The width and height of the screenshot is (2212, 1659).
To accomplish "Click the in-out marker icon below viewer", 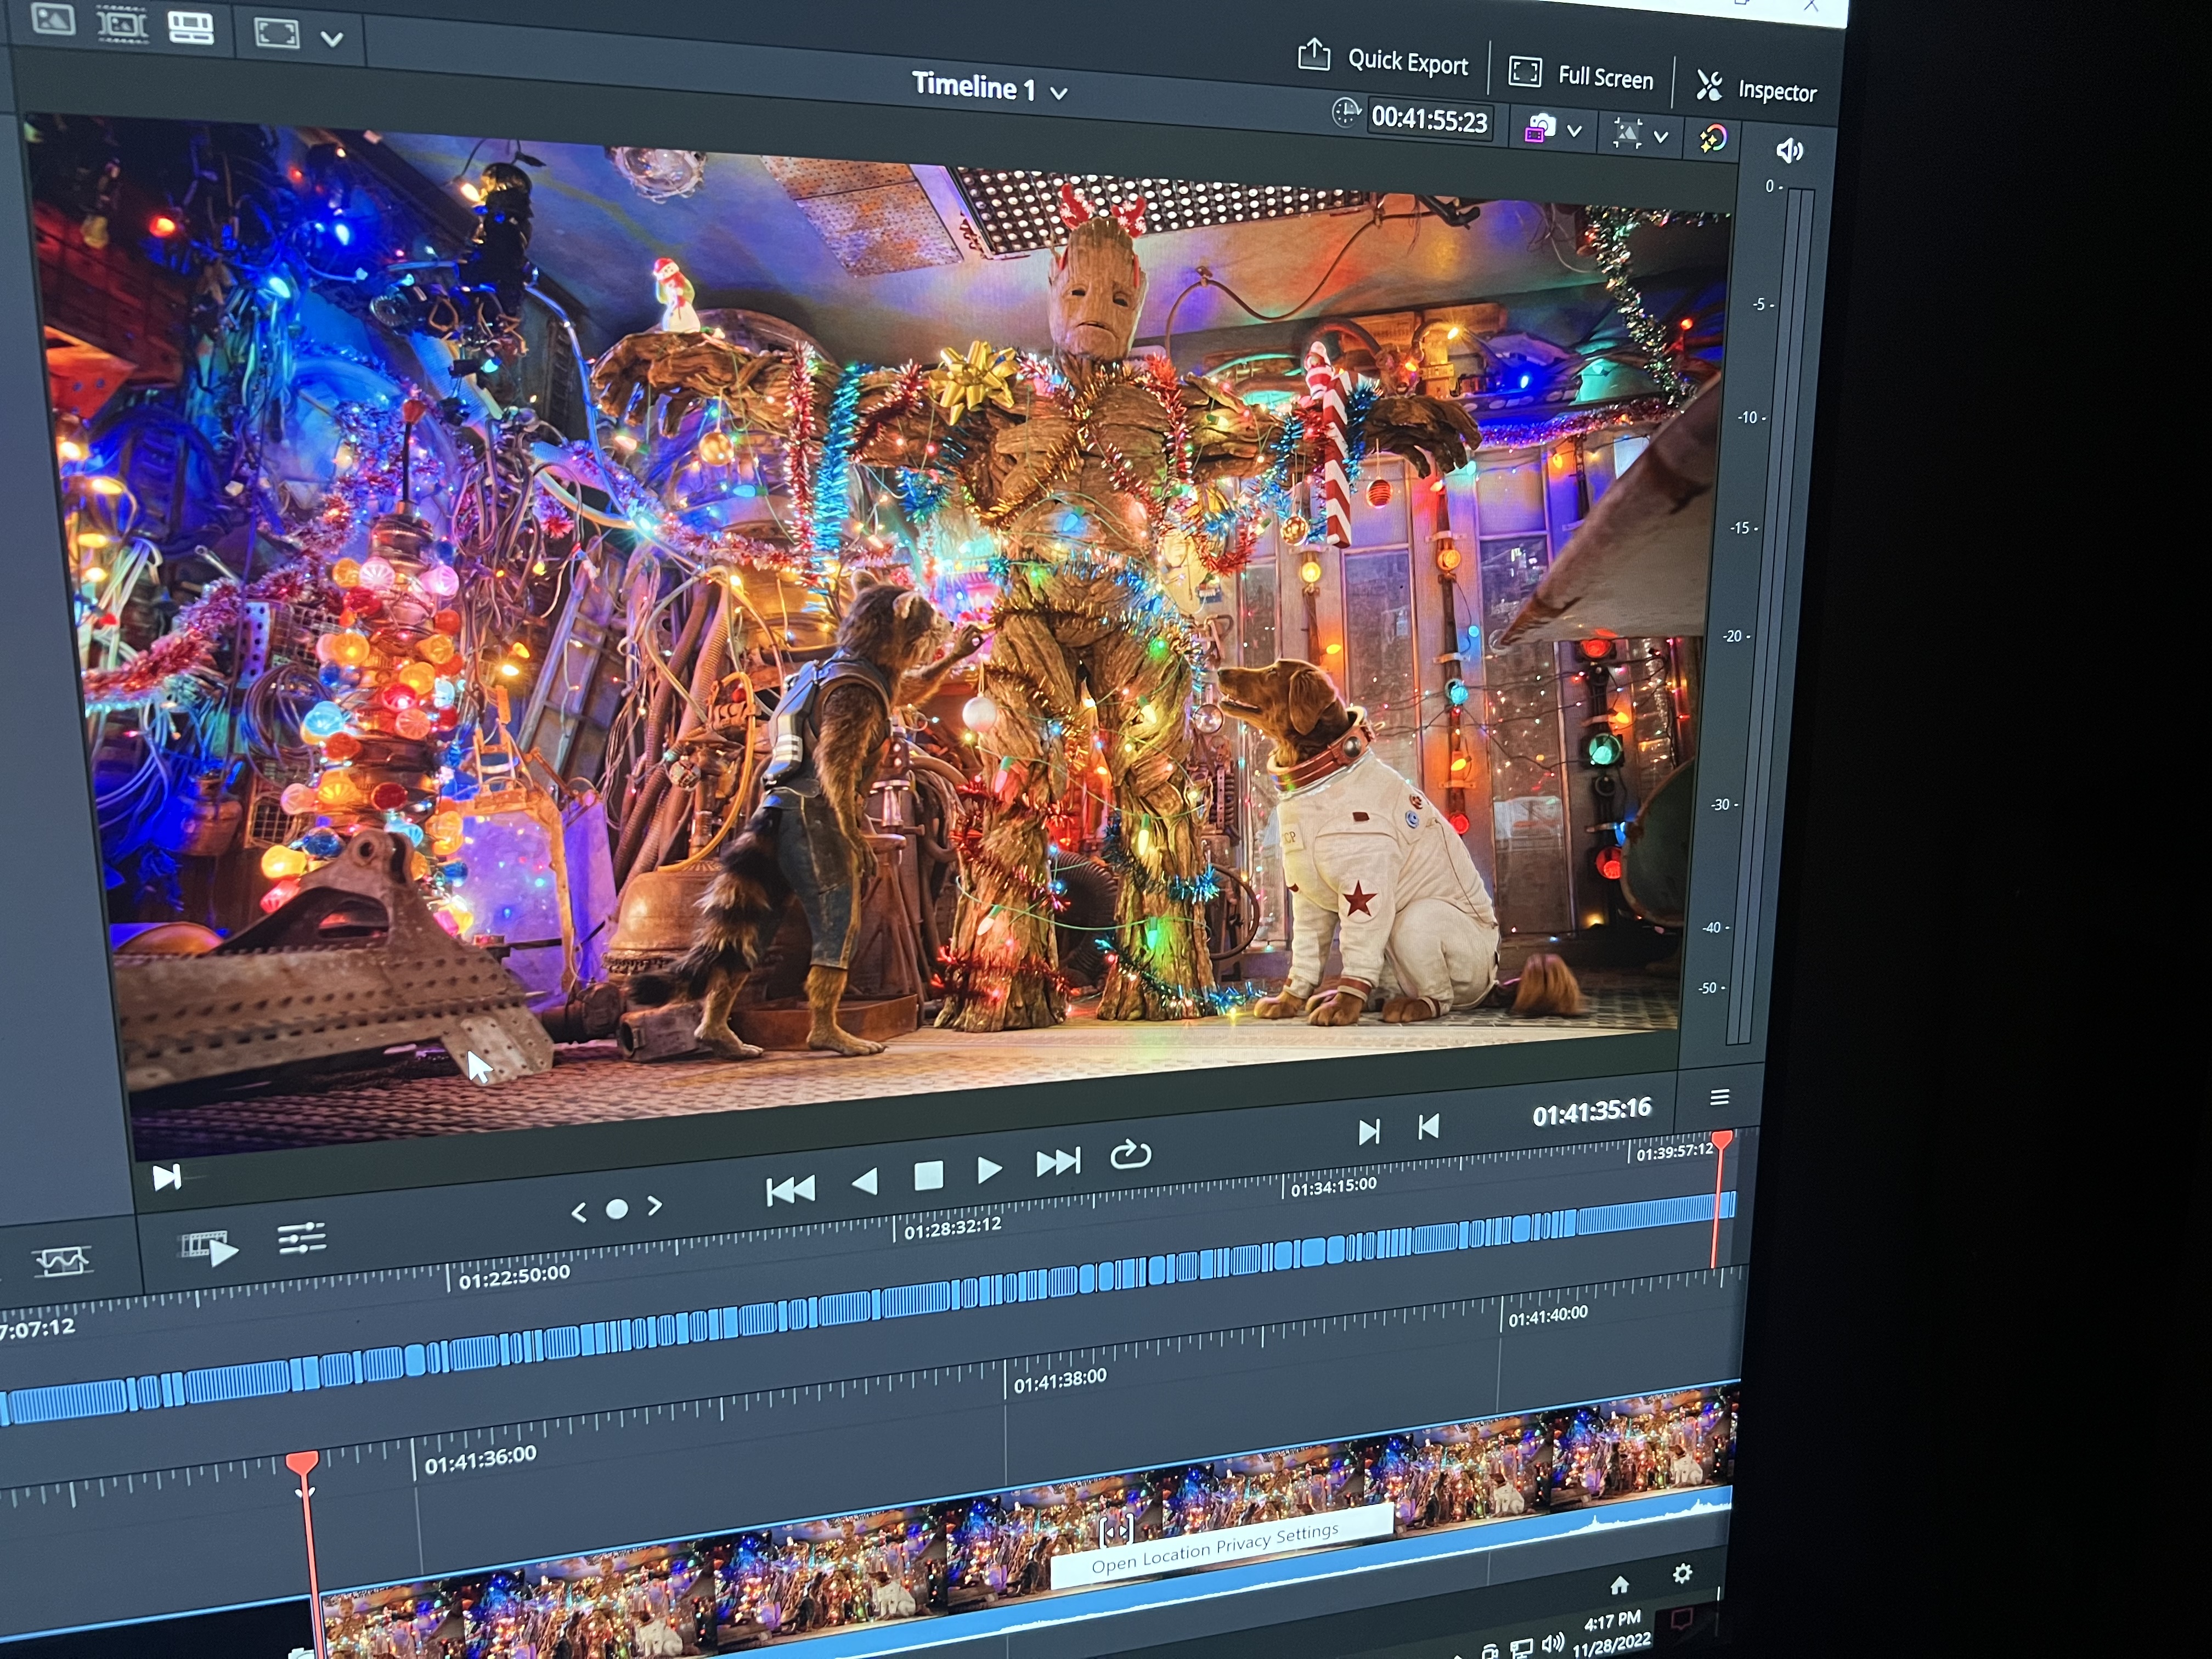I will pos(167,1177).
